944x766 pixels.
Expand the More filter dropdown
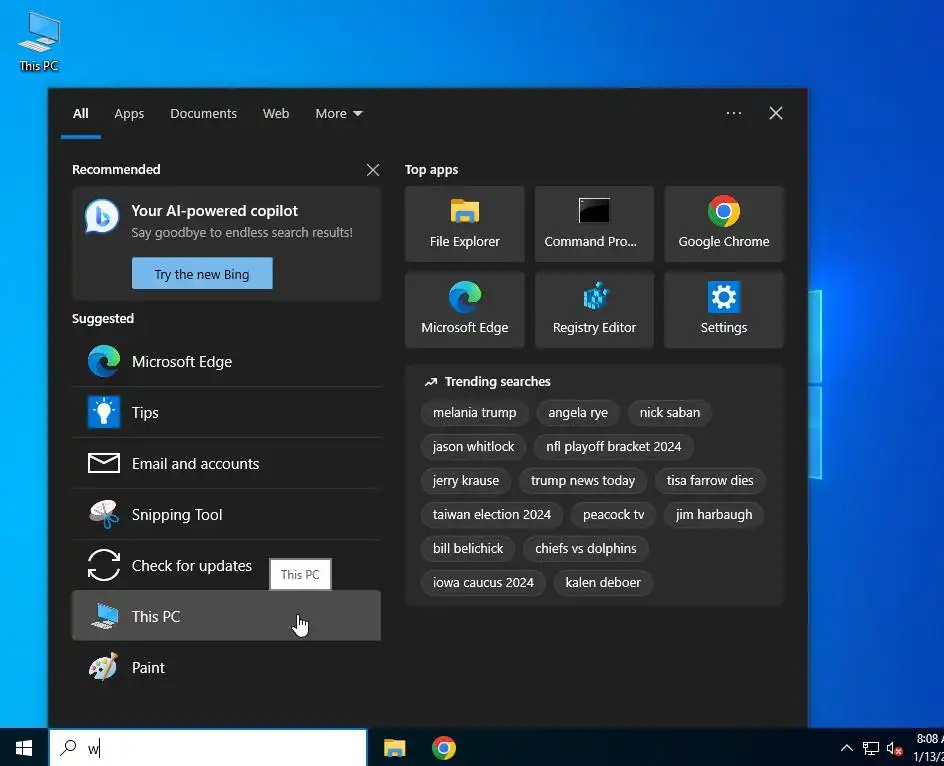pos(338,113)
